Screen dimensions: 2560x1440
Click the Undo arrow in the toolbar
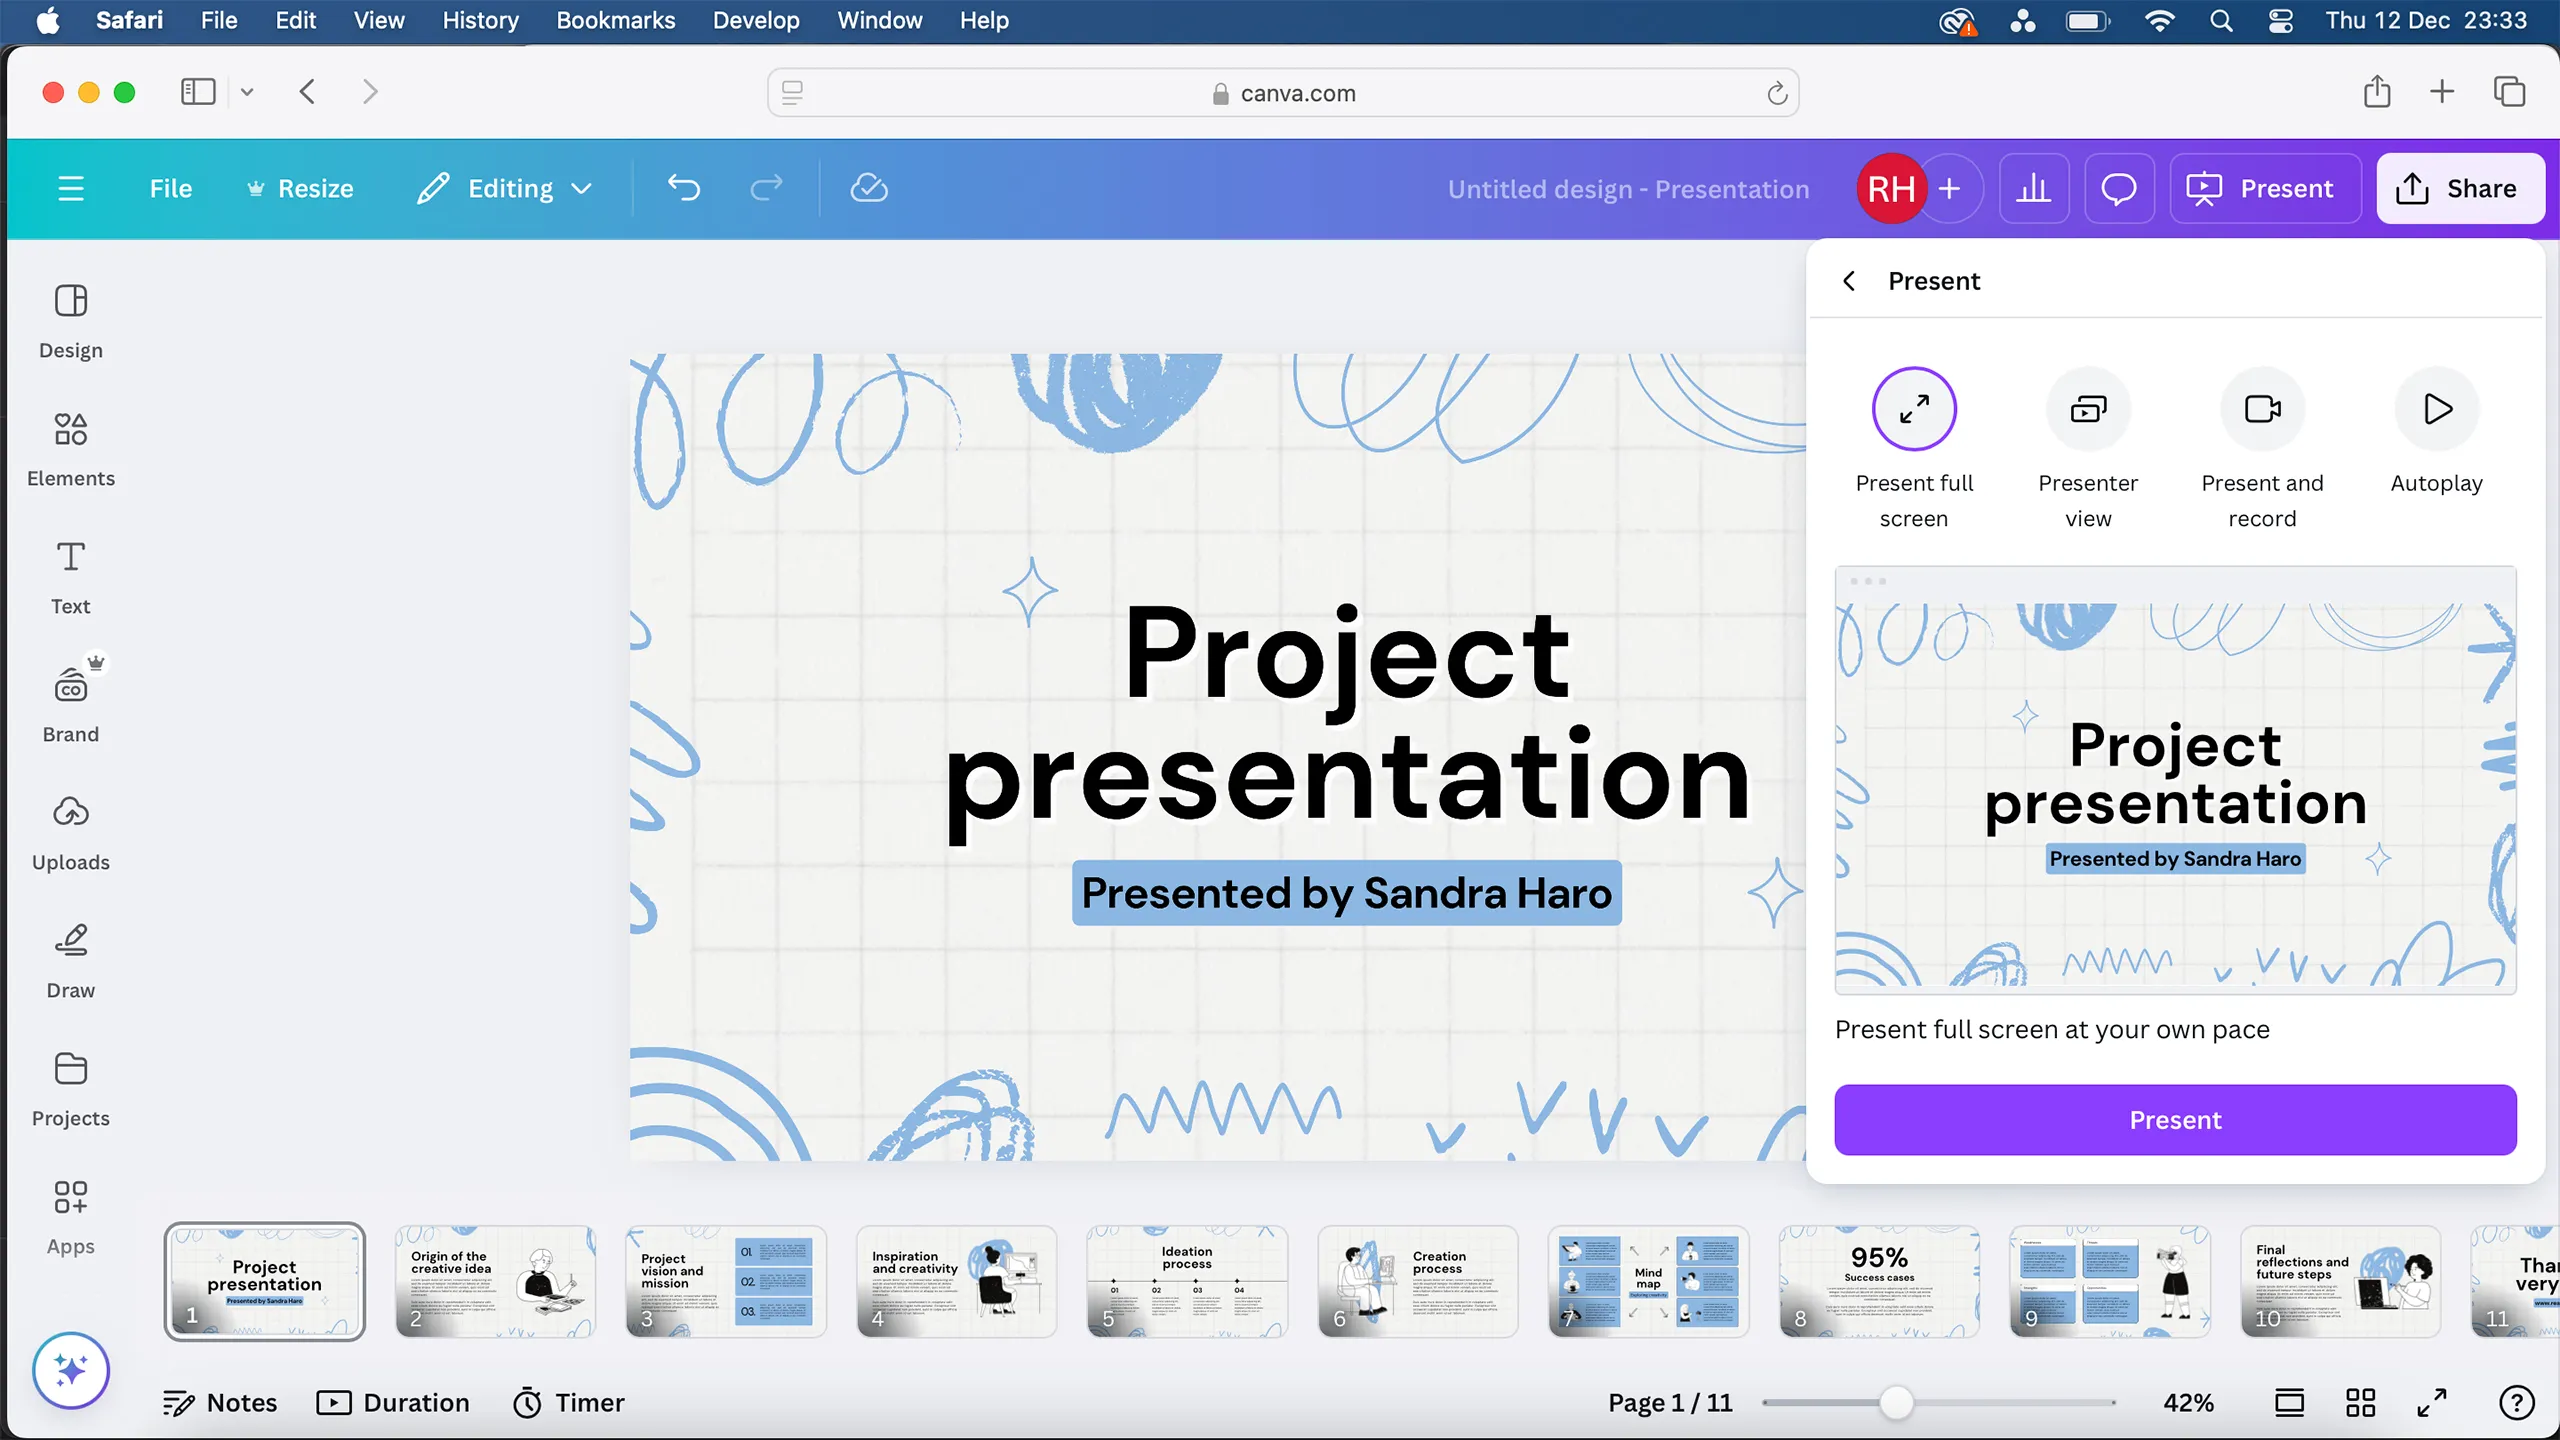(x=684, y=188)
